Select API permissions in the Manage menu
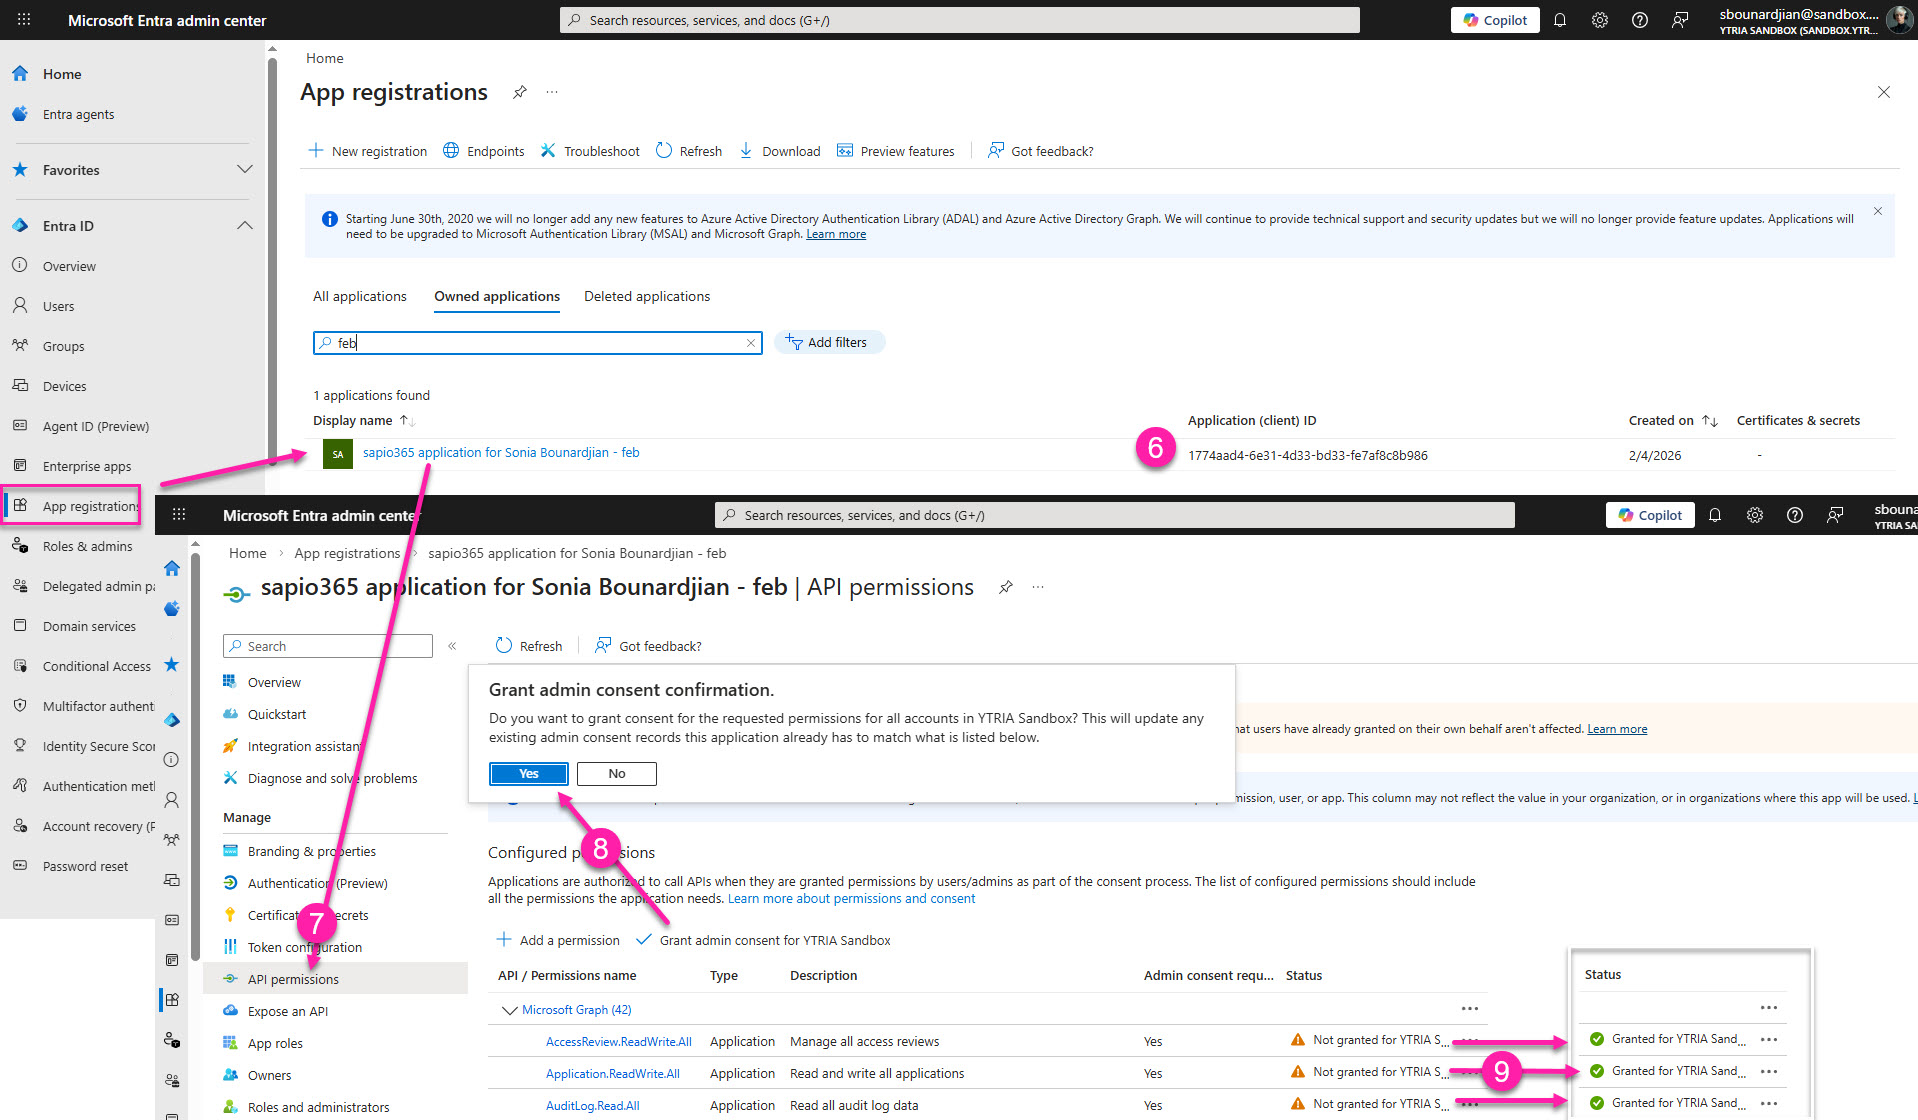This screenshot has width=1918, height=1120. (293, 979)
